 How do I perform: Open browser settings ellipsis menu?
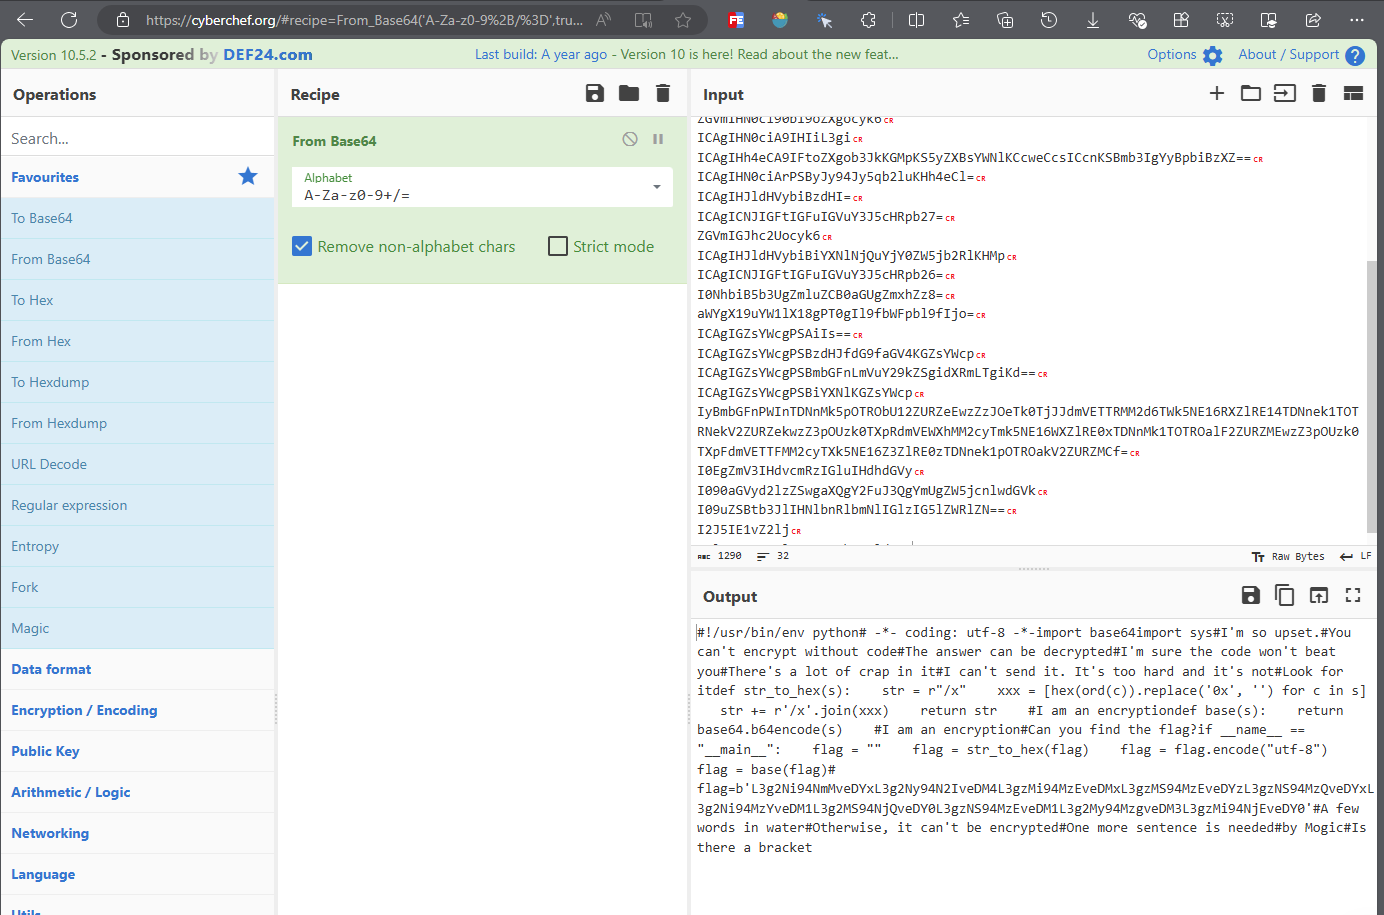(1356, 20)
